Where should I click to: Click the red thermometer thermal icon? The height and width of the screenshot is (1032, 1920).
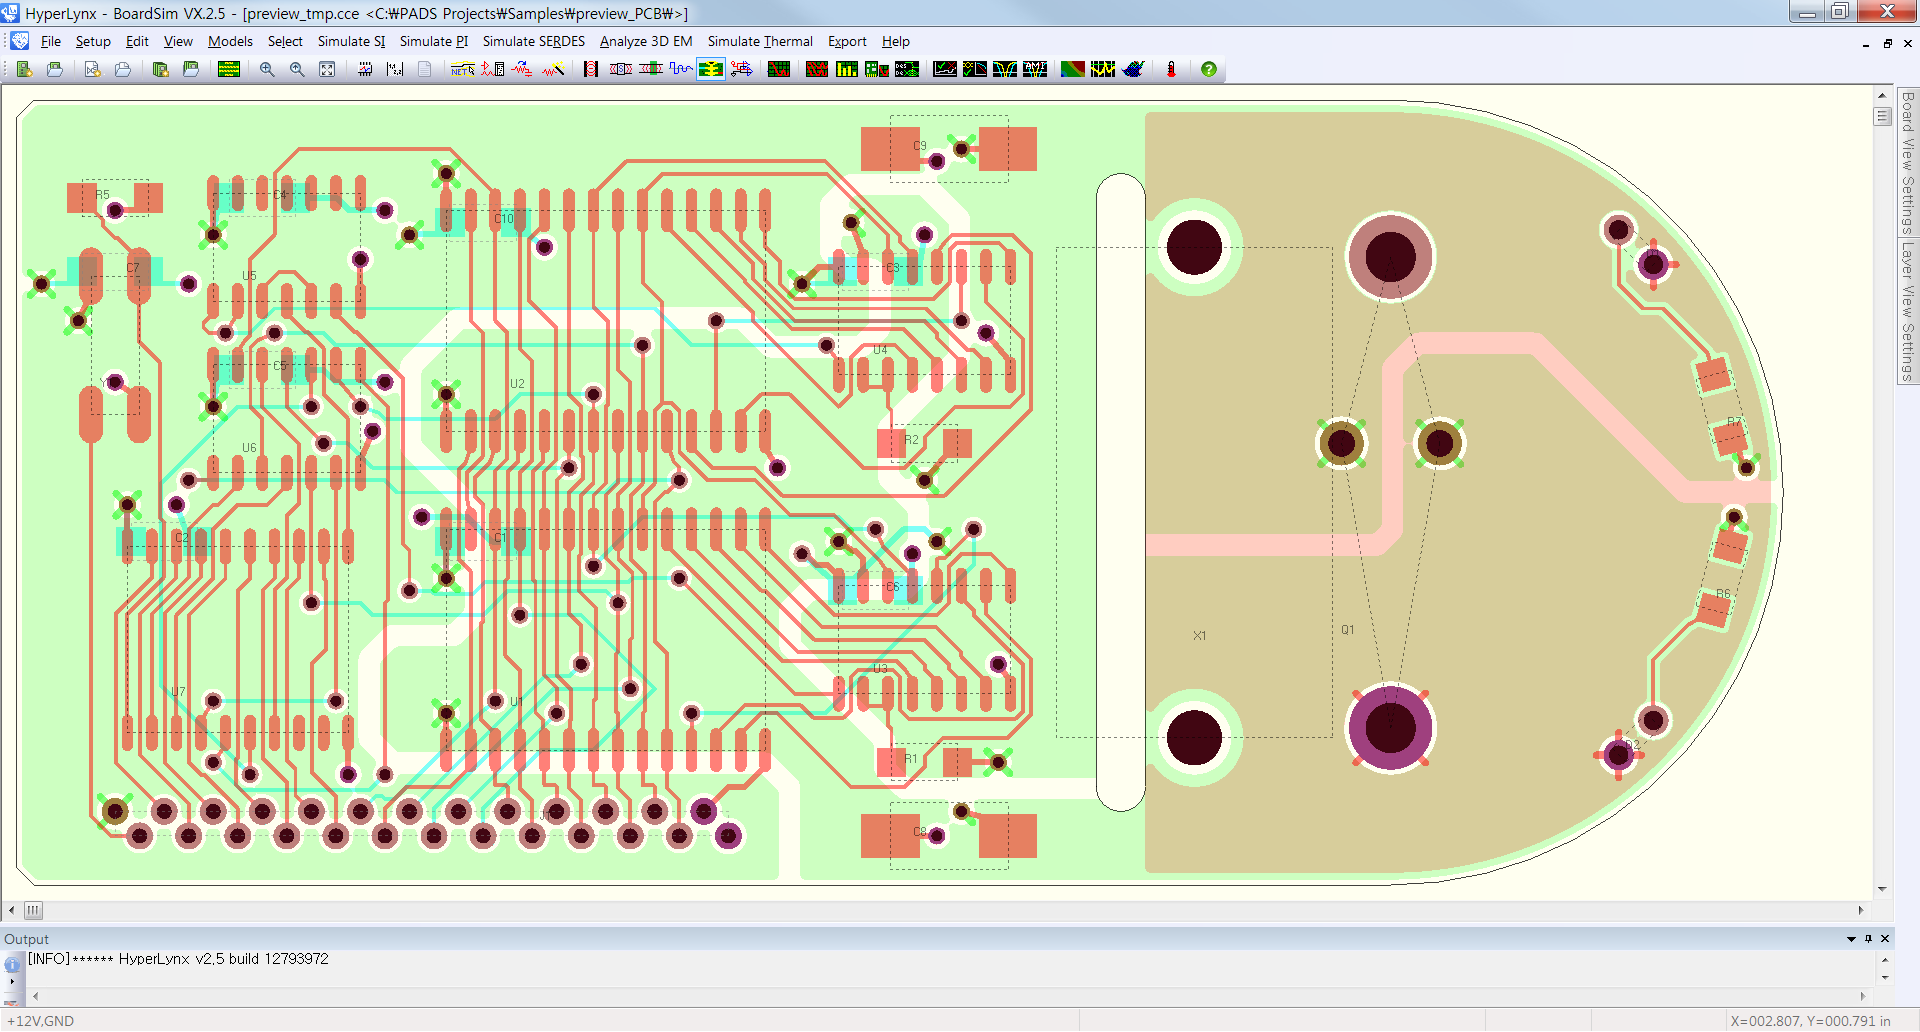pyautogui.click(x=1171, y=69)
